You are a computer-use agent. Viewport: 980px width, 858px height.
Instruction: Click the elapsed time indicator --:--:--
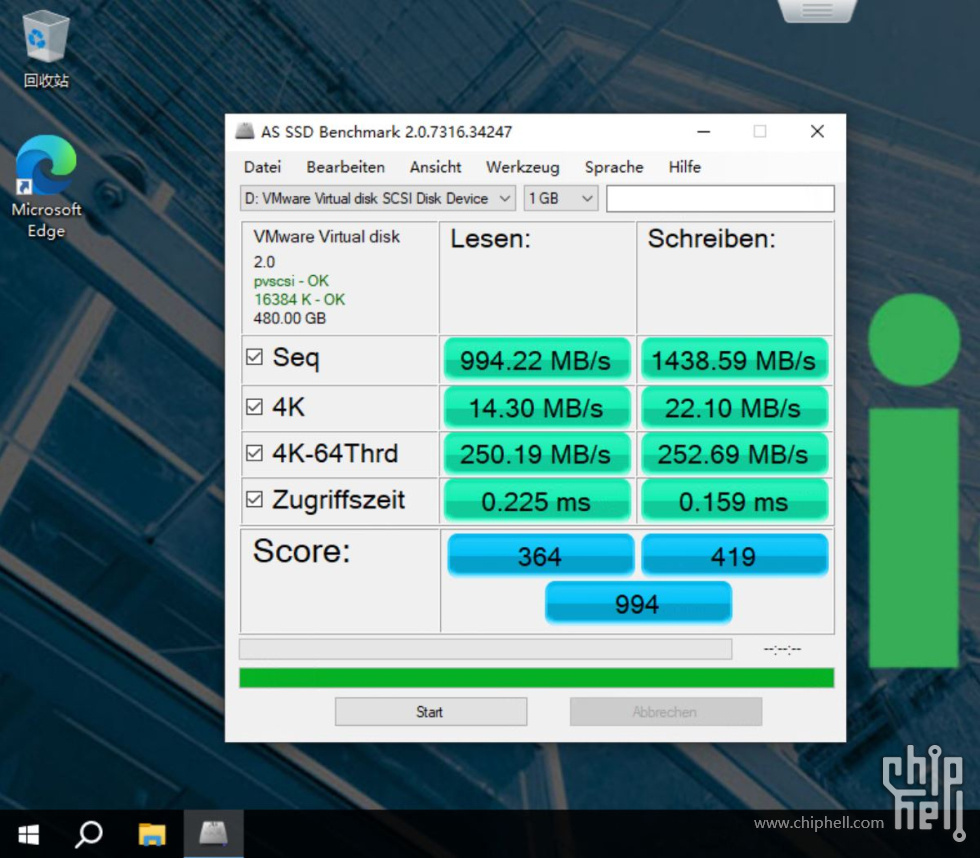[782, 649]
